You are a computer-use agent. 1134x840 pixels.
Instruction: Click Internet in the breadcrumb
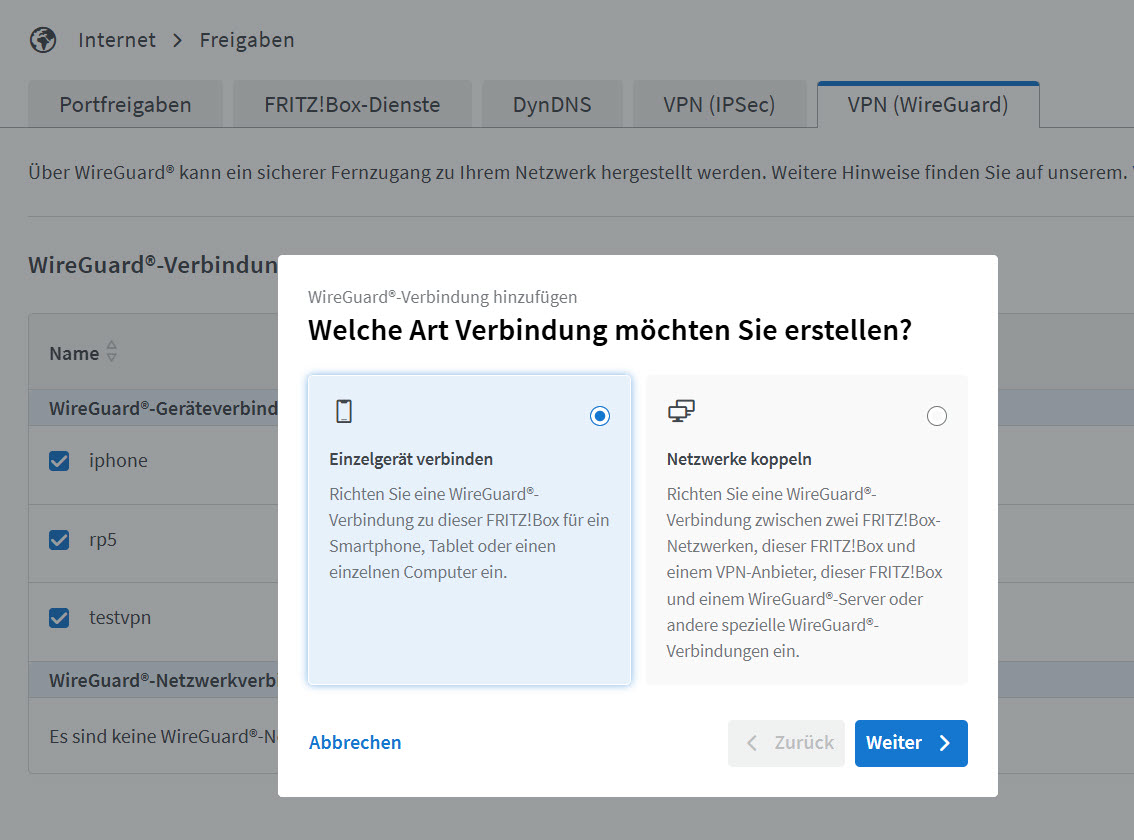(x=117, y=40)
